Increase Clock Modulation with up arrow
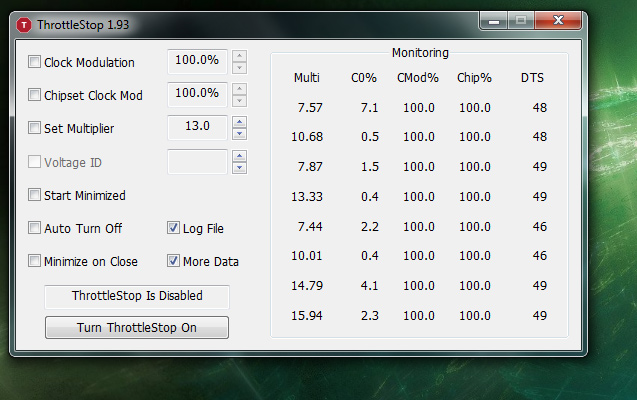This screenshot has width=637, height=400. click(239, 56)
